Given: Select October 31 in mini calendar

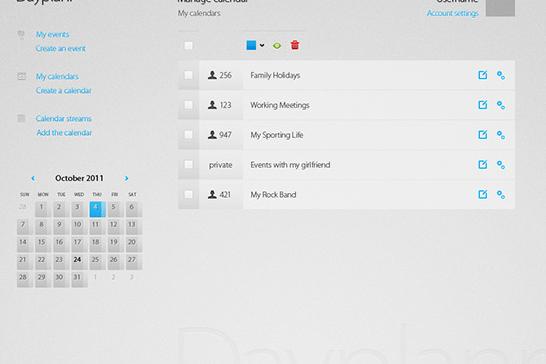Looking at the screenshot, I should point(79,279).
